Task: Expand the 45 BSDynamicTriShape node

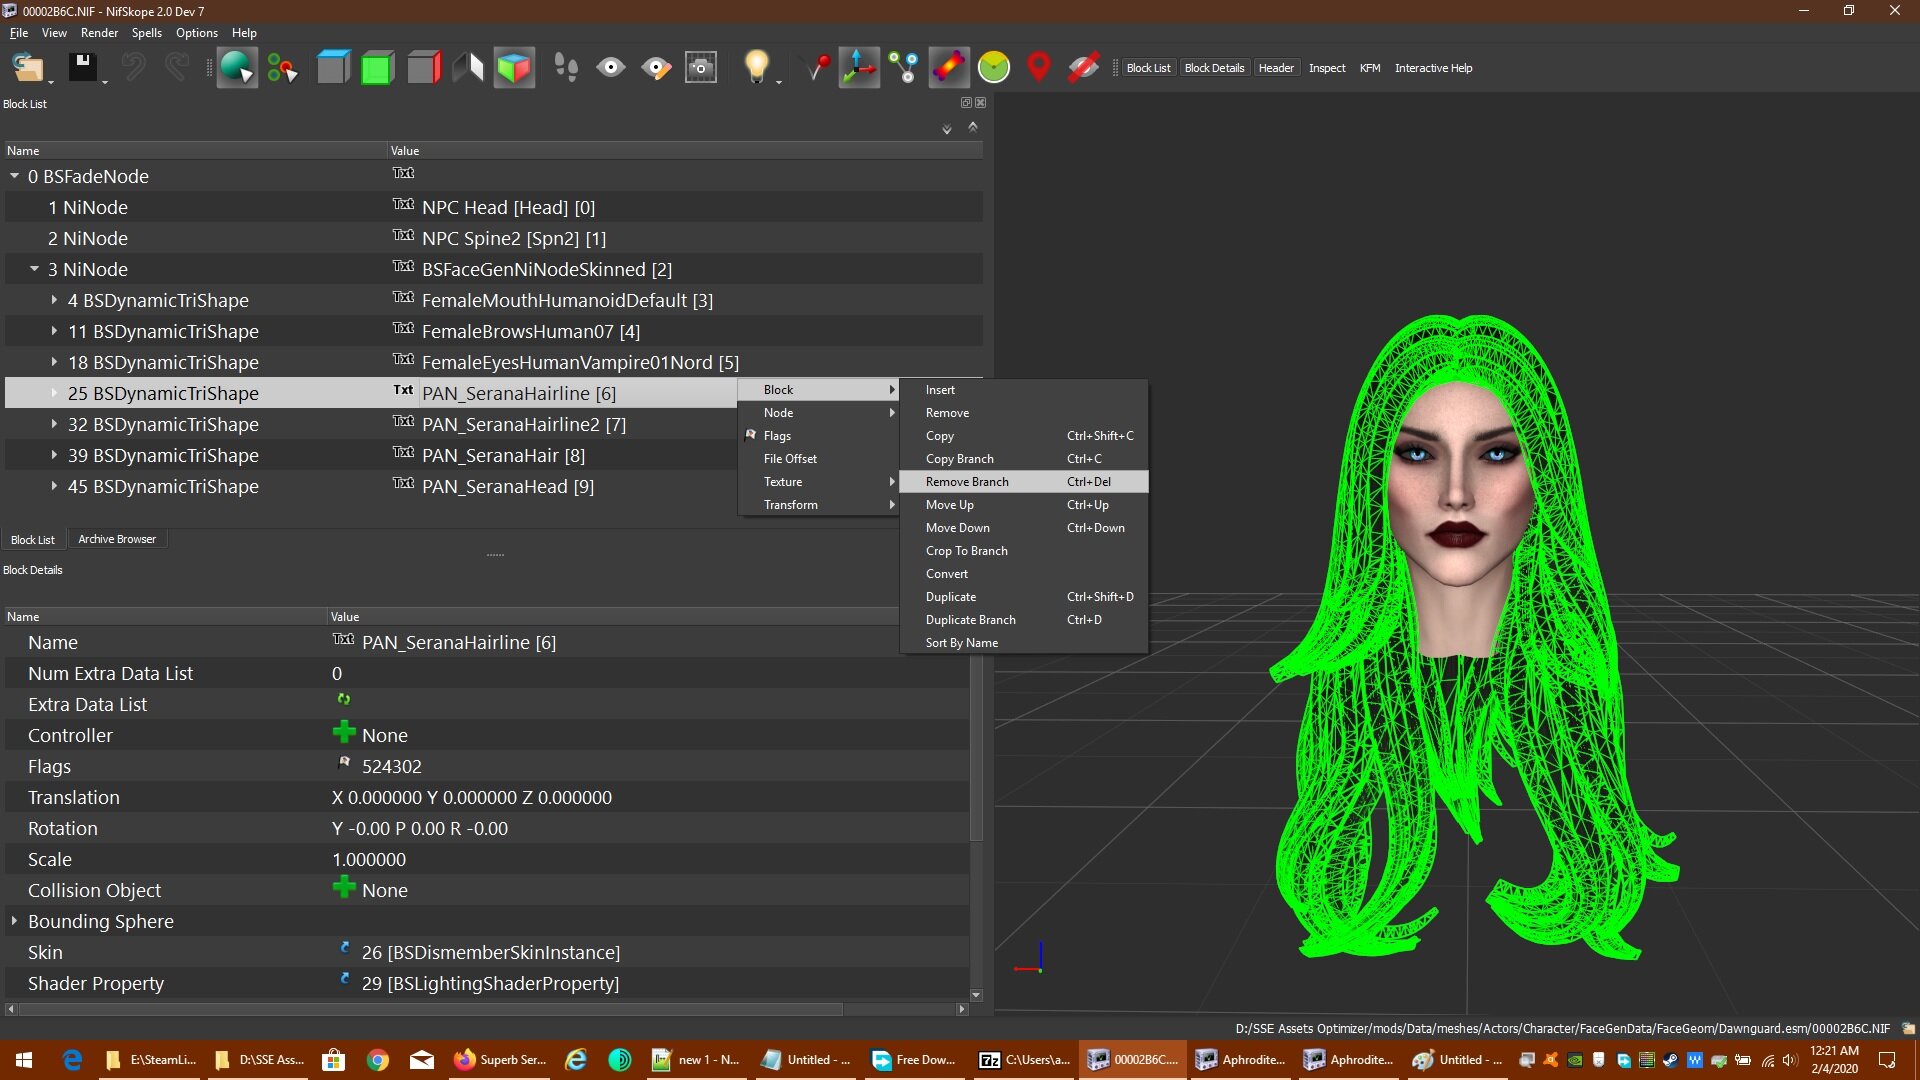Action: 54,486
